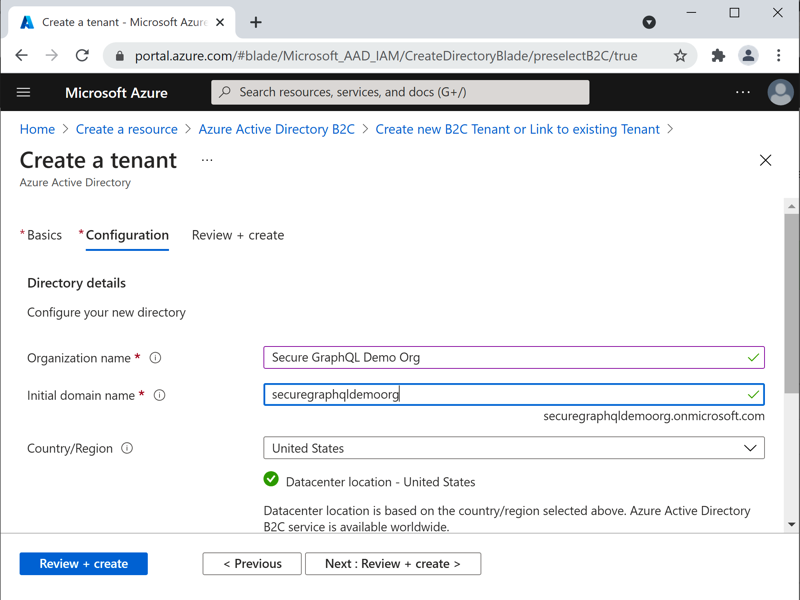Switch to the Basics tab
Viewport: 800px width, 600px height.
[x=44, y=235]
